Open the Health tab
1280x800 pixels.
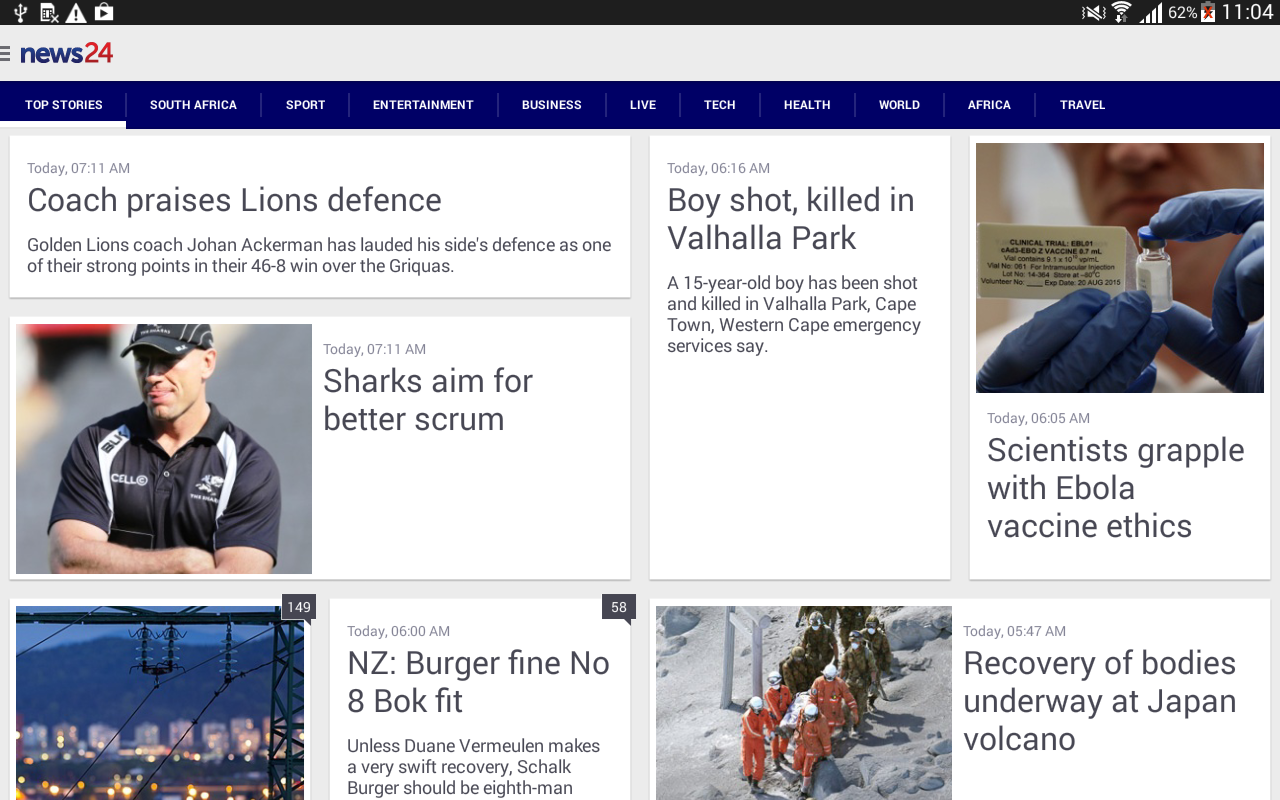pyautogui.click(x=807, y=105)
